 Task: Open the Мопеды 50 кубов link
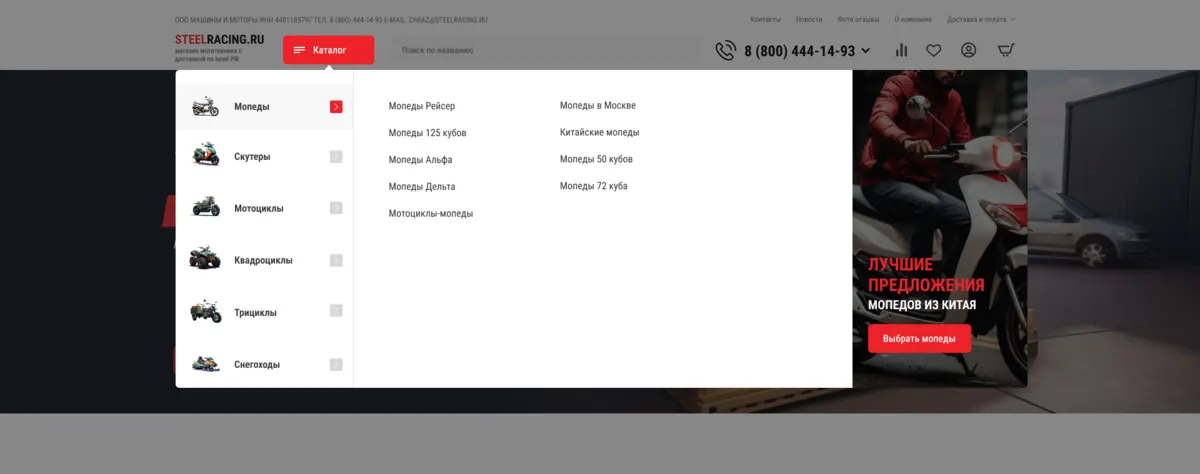(596, 159)
